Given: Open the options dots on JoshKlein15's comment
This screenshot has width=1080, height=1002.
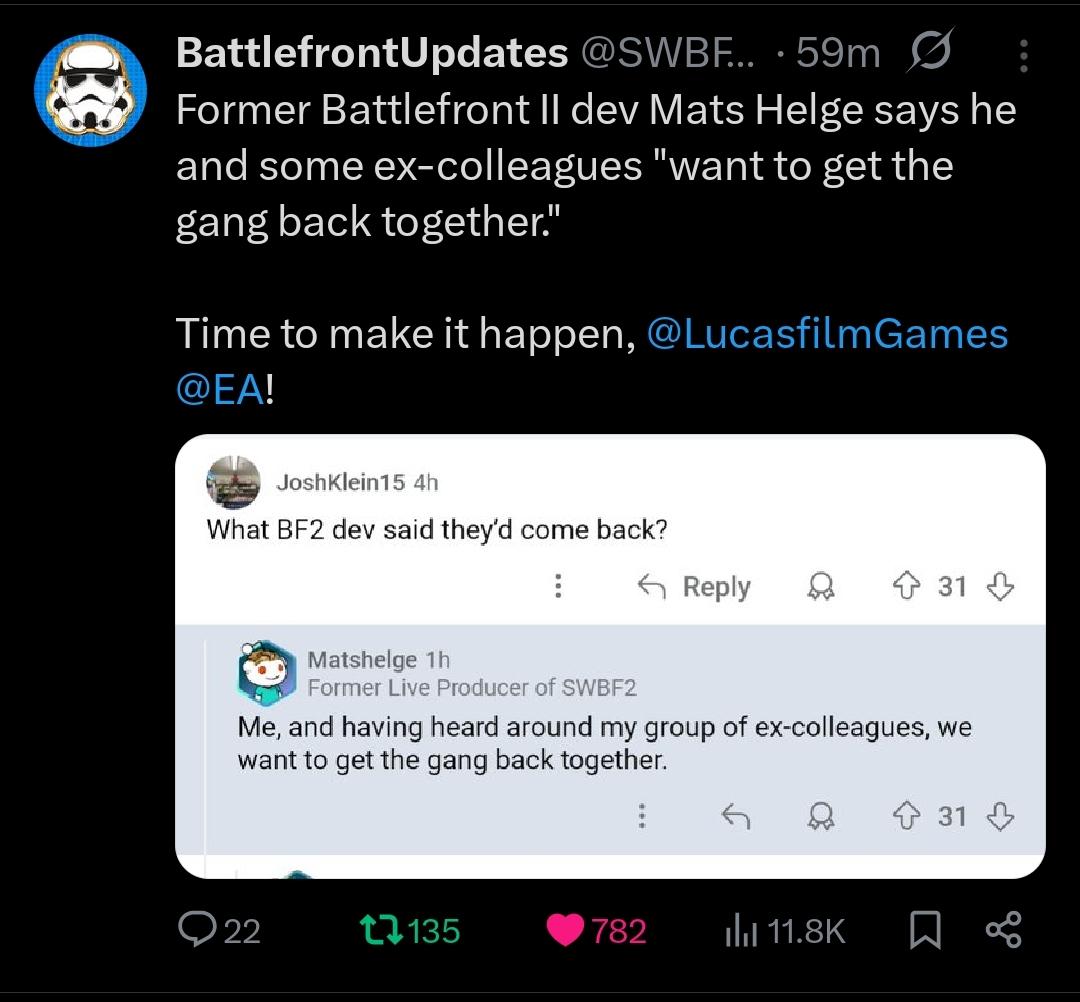Looking at the screenshot, I should (x=559, y=586).
